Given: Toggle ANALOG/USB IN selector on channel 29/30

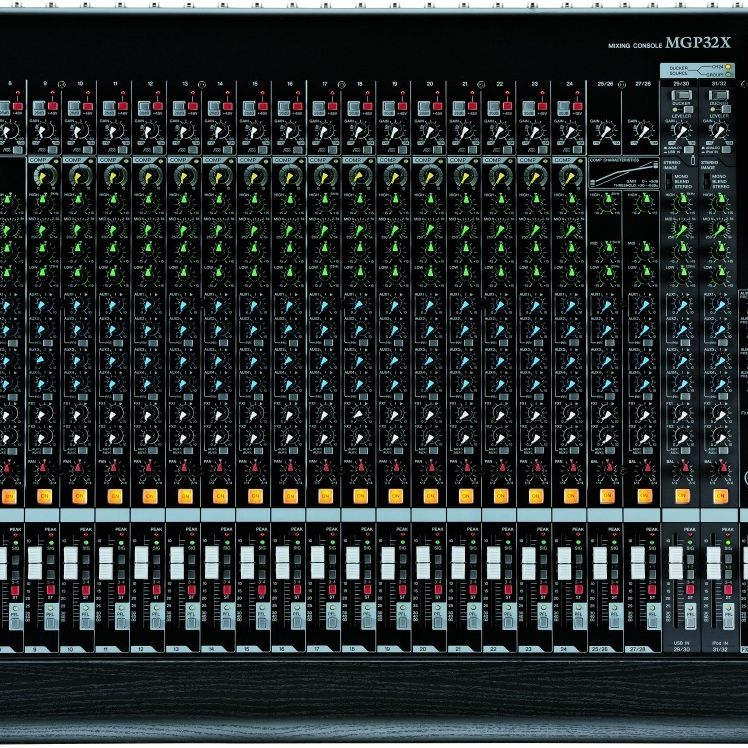Looking at the screenshot, I should (689, 149).
